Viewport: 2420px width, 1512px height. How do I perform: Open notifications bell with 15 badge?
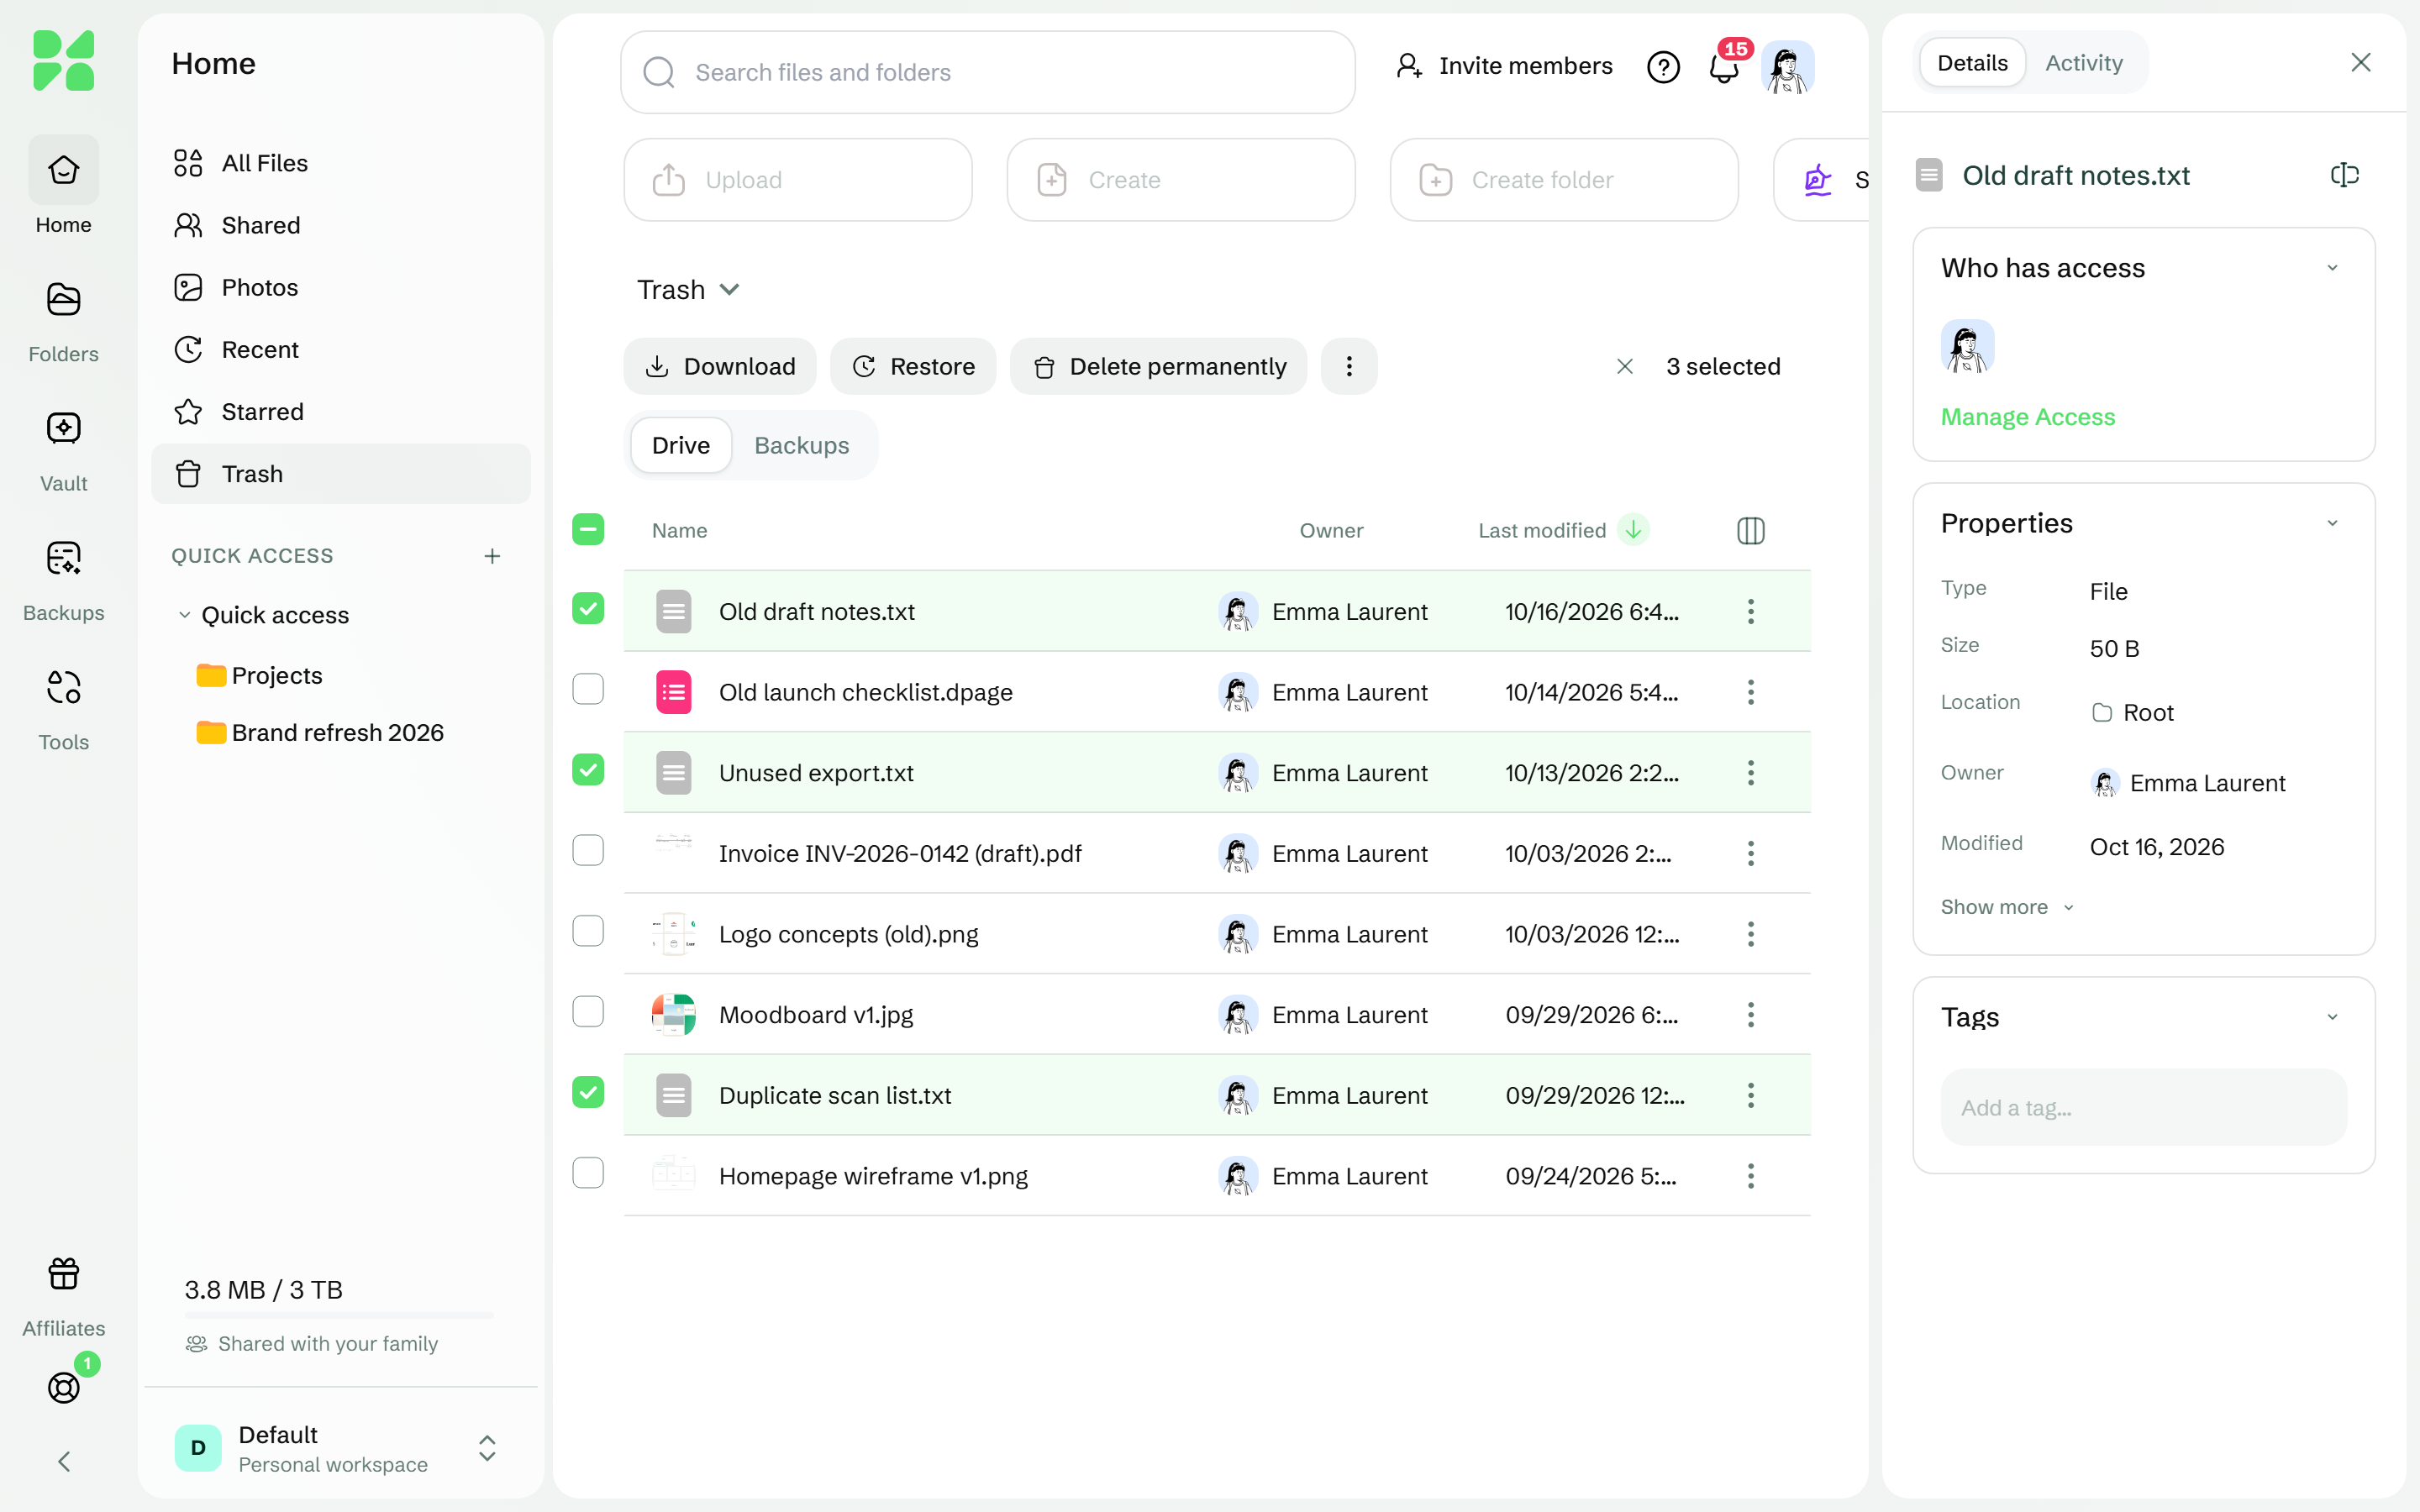[x=1724, y=67]
